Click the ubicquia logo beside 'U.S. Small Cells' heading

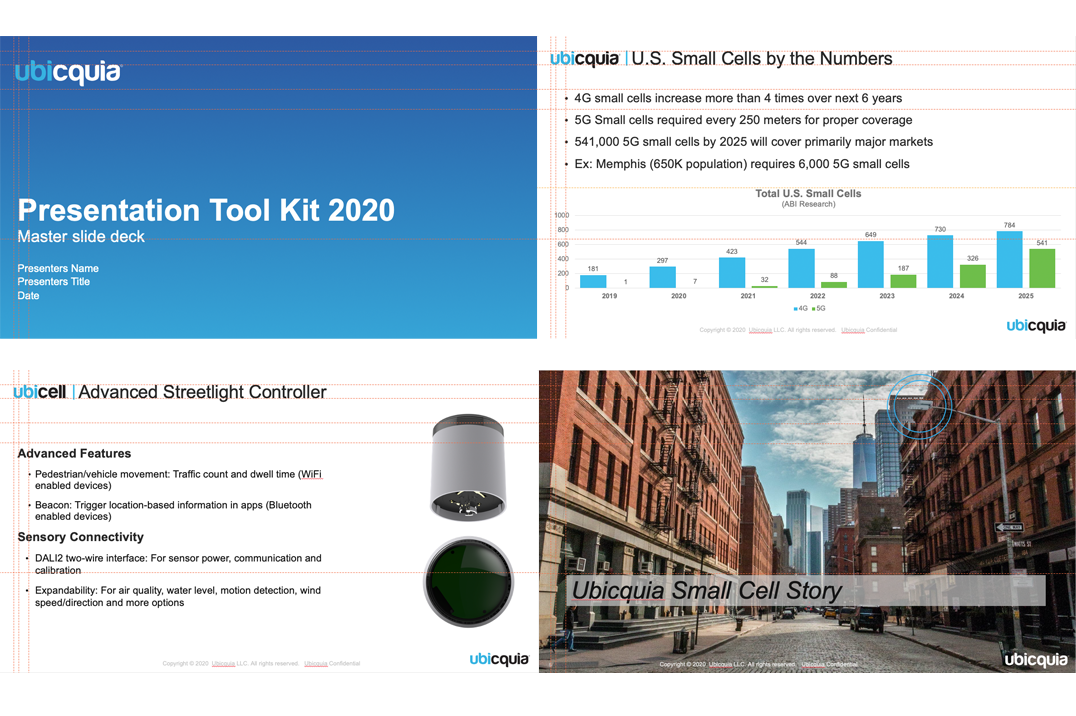point(585,59)
